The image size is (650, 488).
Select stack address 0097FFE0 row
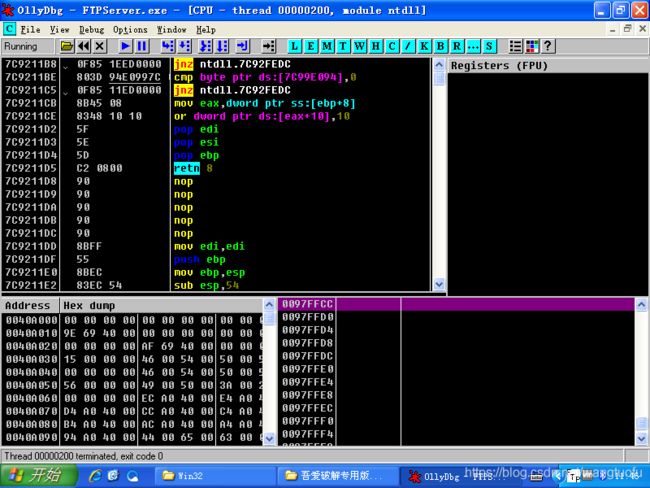[x=456, y=369]
